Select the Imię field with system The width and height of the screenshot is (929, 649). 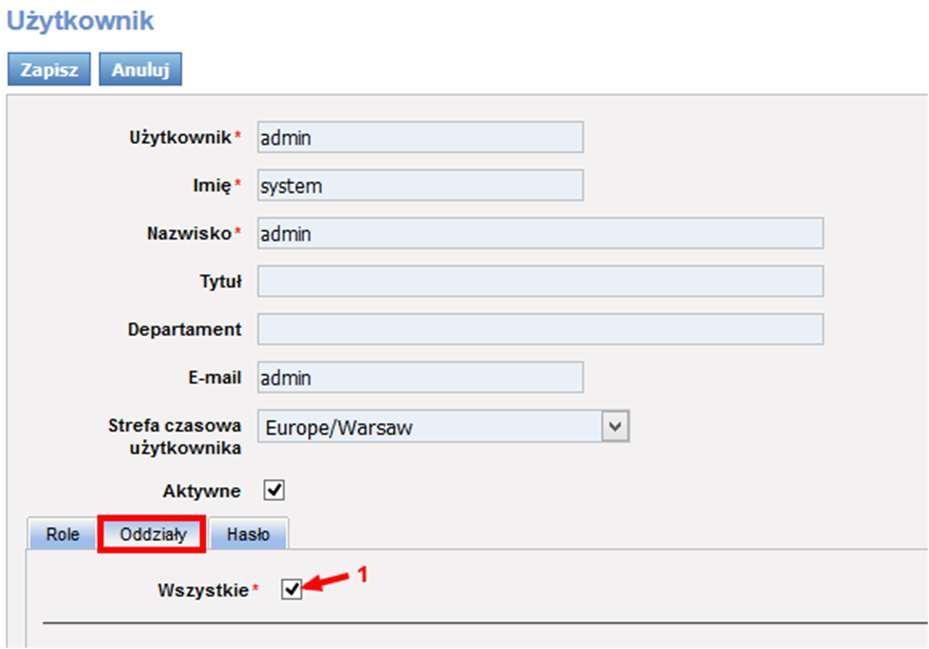tap(421, 186)
